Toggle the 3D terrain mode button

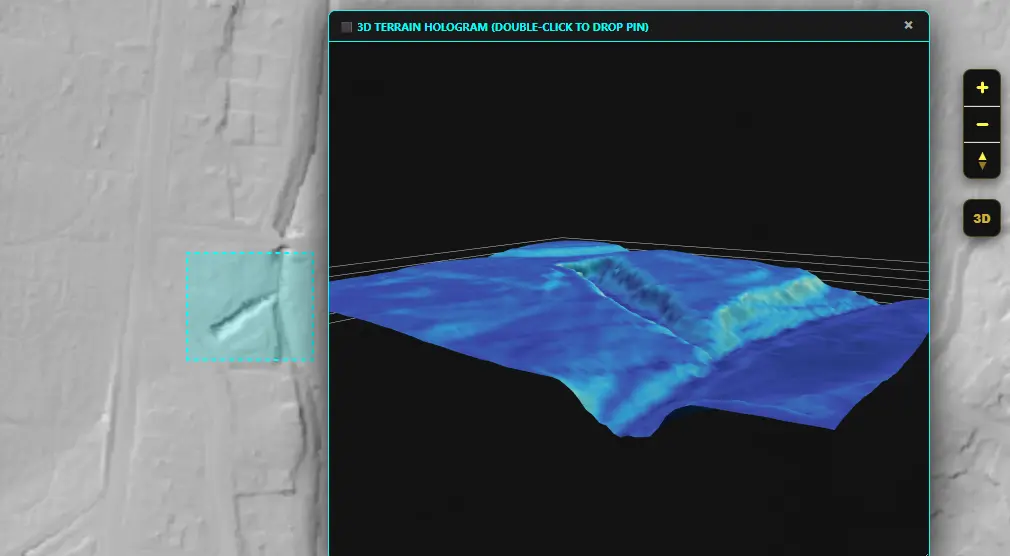pyautogui.click(x=982, y=218)
